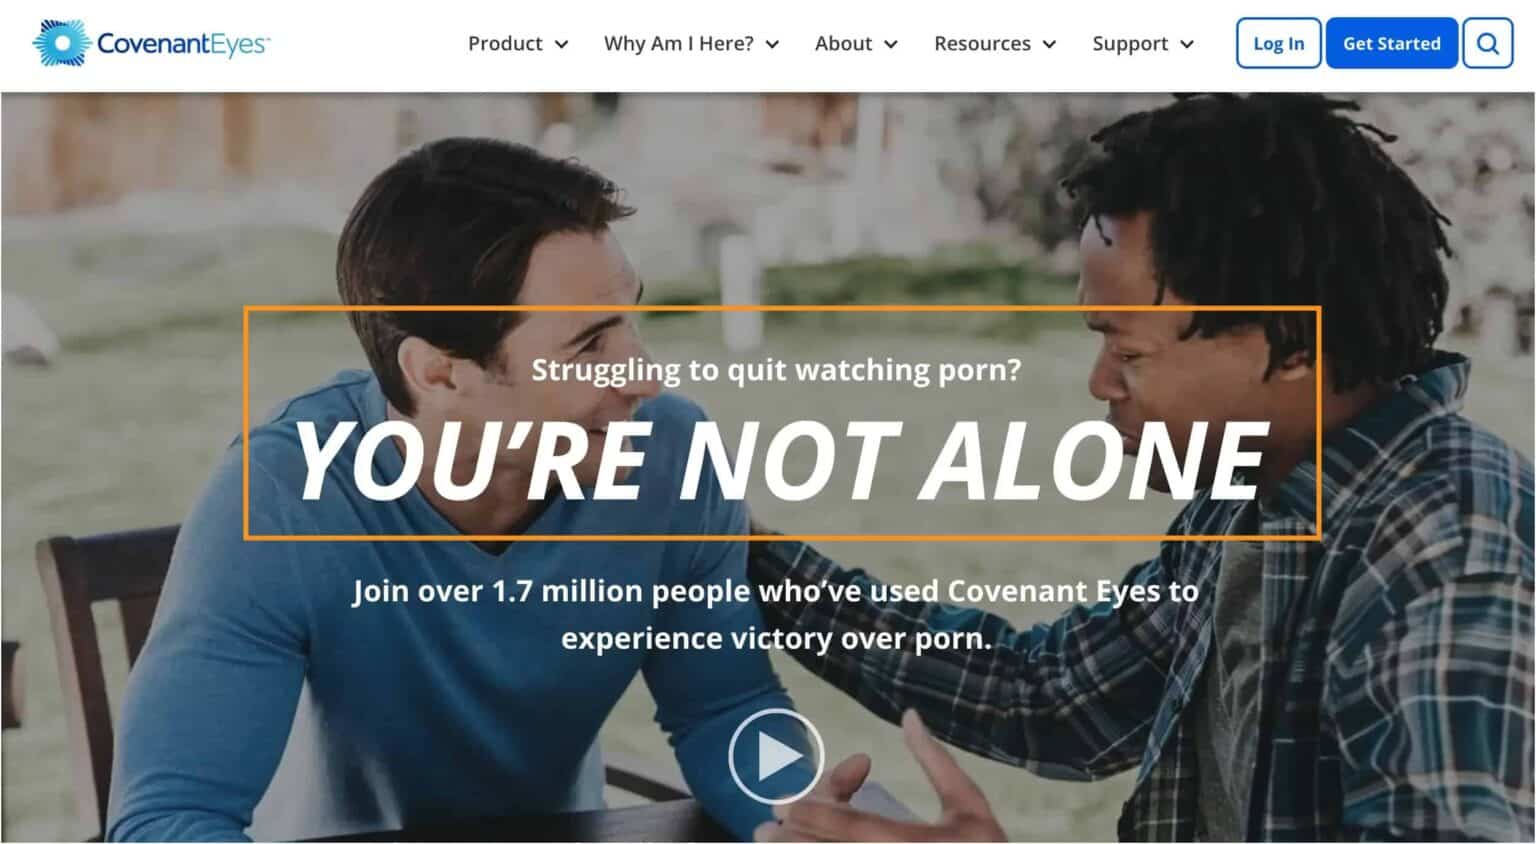1536x844 pixels.
Task: Click the Covenant Eyes sunburst logo icon
Action: [61, 43]
